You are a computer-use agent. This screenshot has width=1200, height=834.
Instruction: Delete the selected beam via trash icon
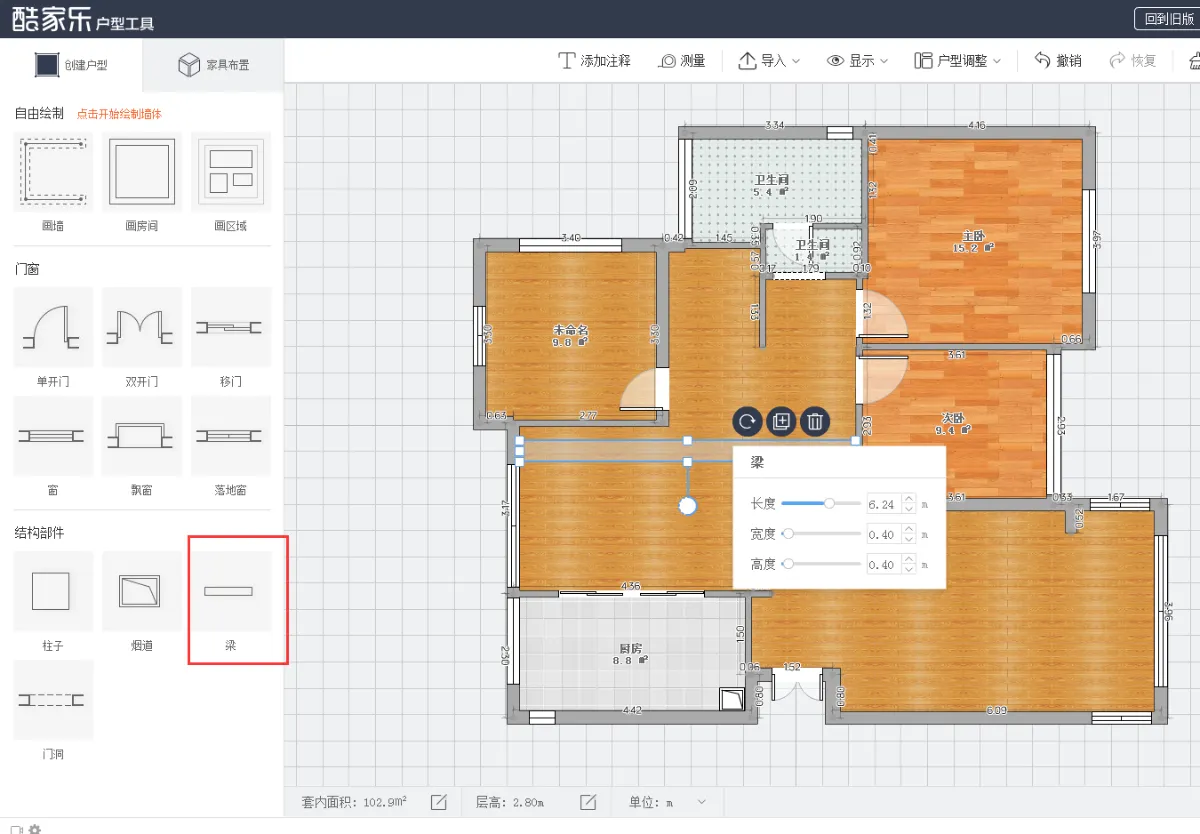pos(815,421)
